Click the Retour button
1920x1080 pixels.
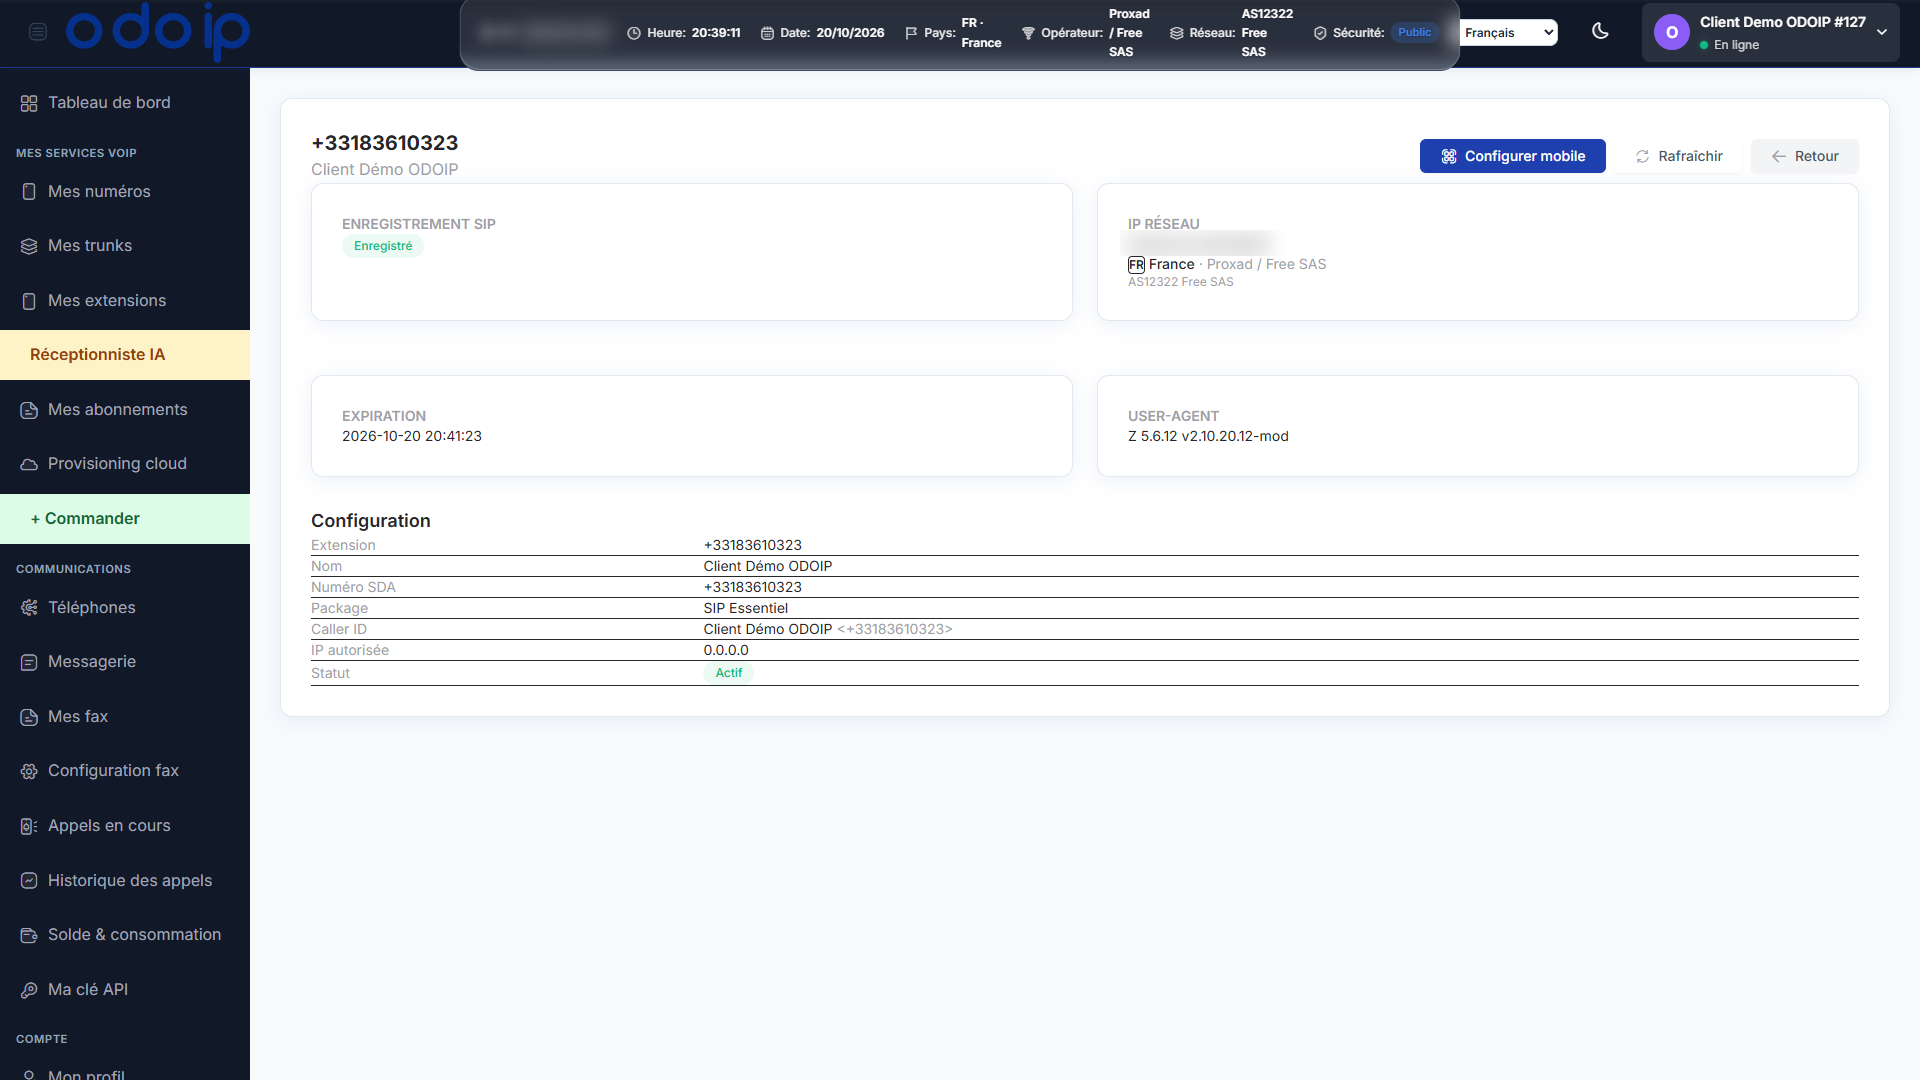[x=1804, y=156]
